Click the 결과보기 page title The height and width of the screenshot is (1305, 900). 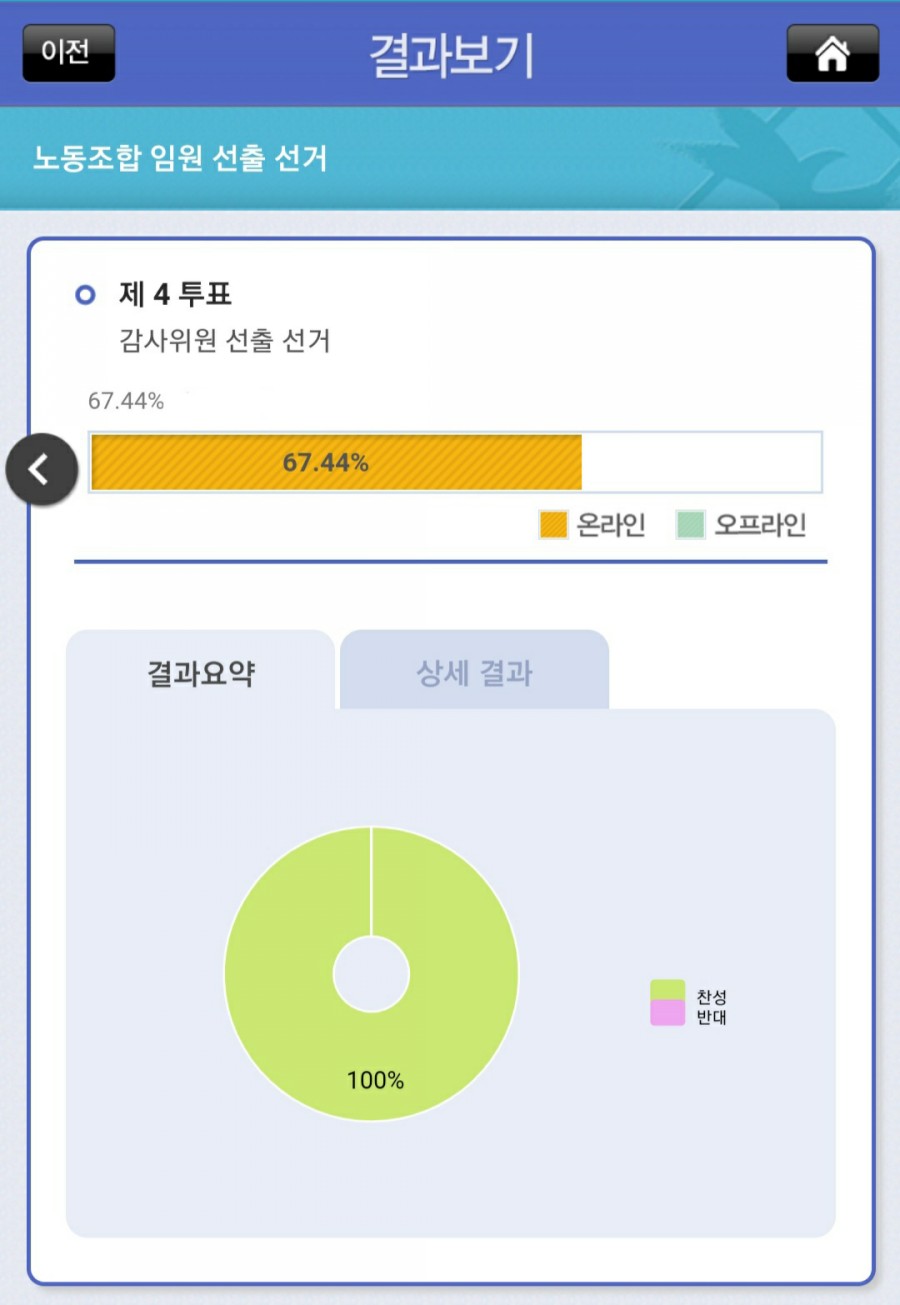pyautogui.click(x=452, y=55)
